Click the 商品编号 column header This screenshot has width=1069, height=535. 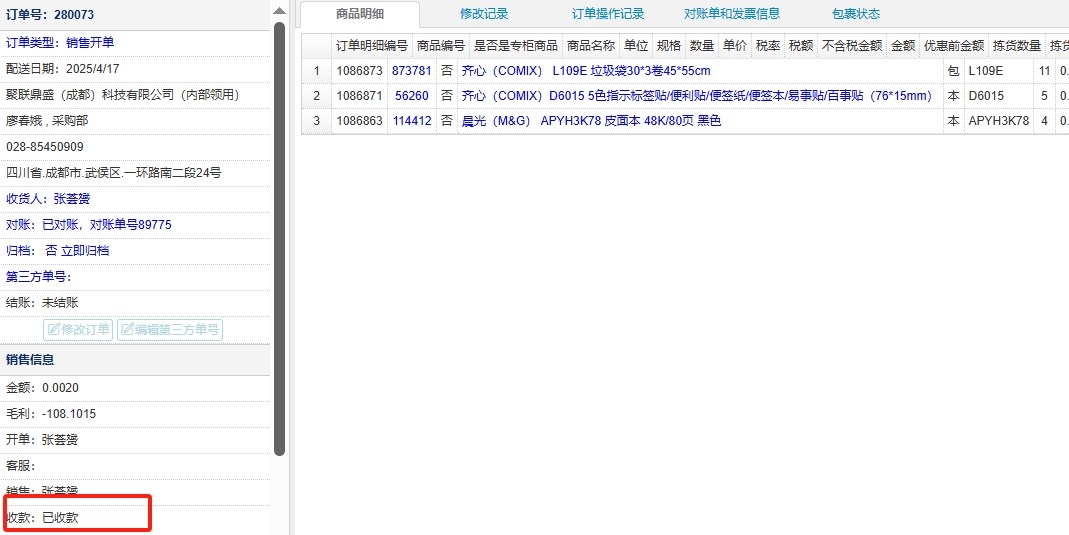pyautogui.click(x=441, y=46)
